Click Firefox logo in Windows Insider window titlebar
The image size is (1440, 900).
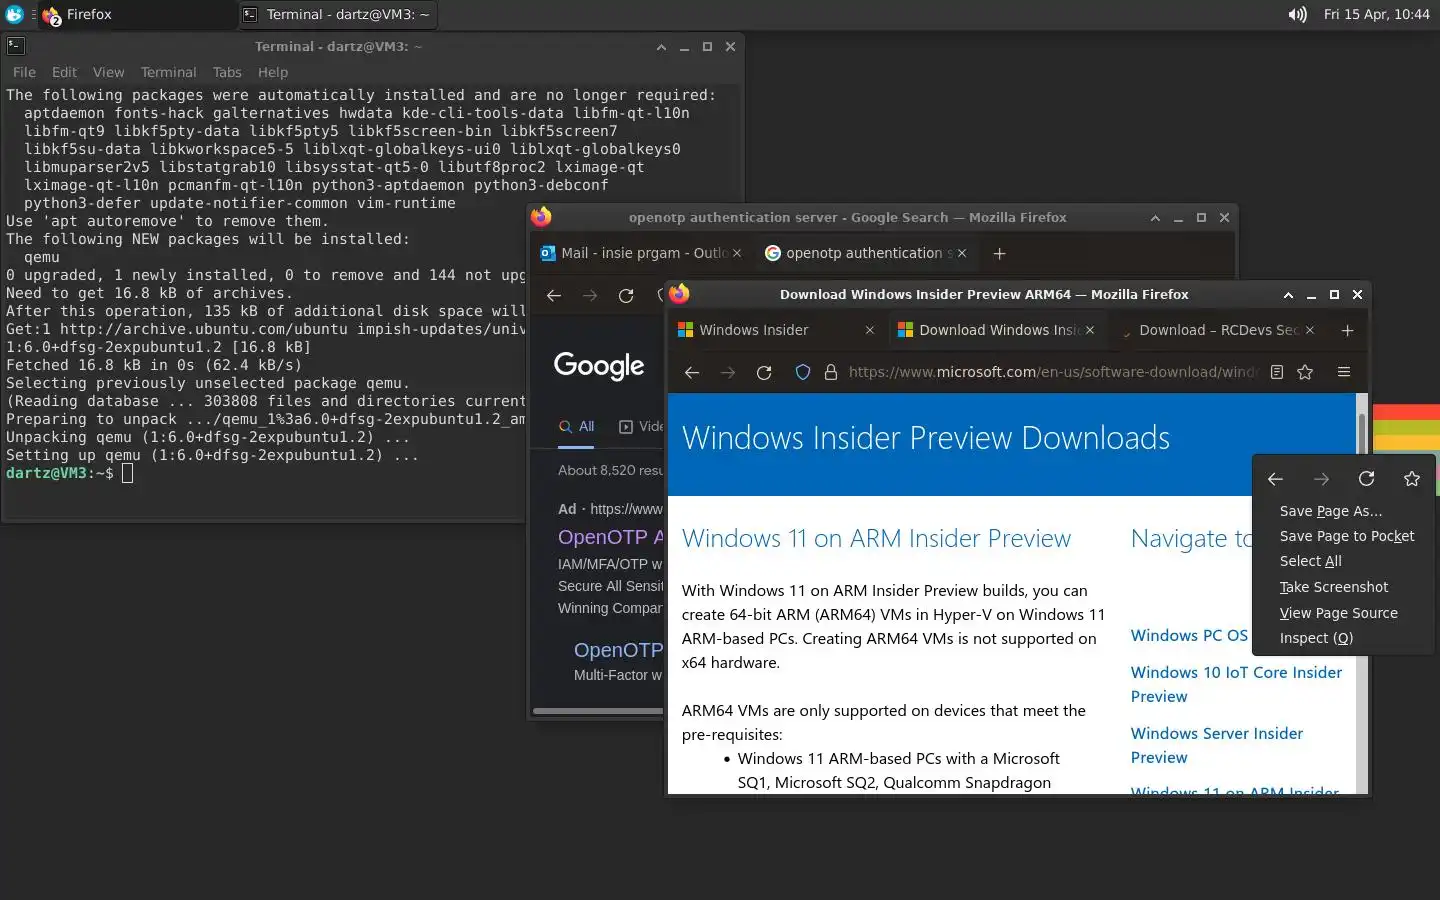point(679,294)
